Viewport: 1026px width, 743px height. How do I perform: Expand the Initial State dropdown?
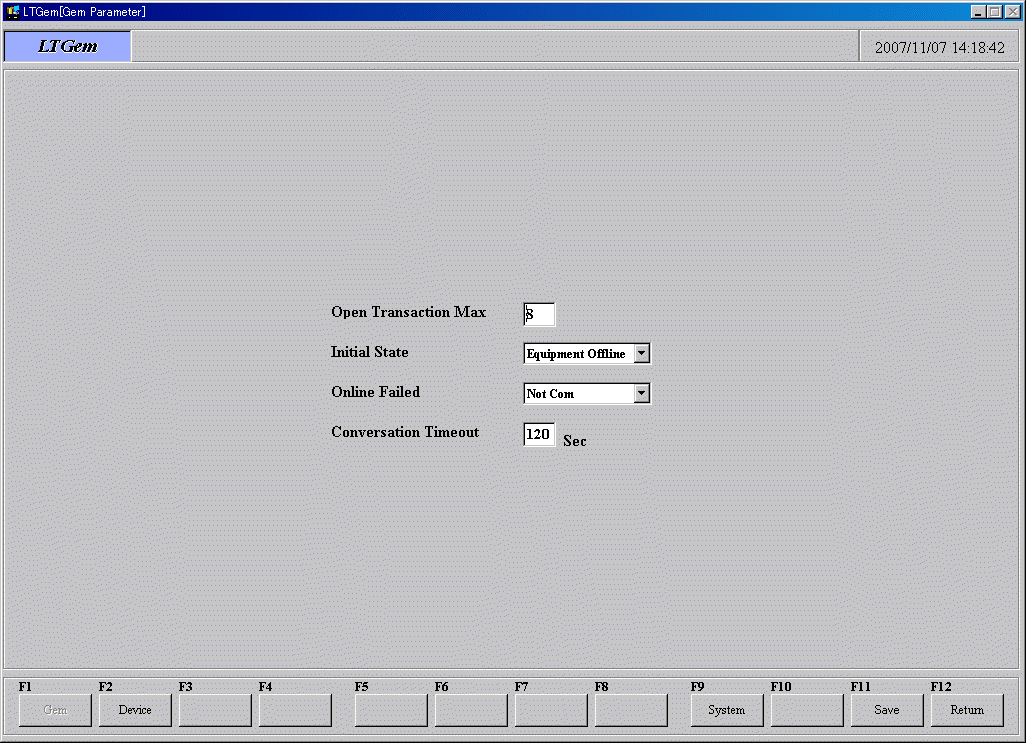pyautogui.click(x=642, y=353)
